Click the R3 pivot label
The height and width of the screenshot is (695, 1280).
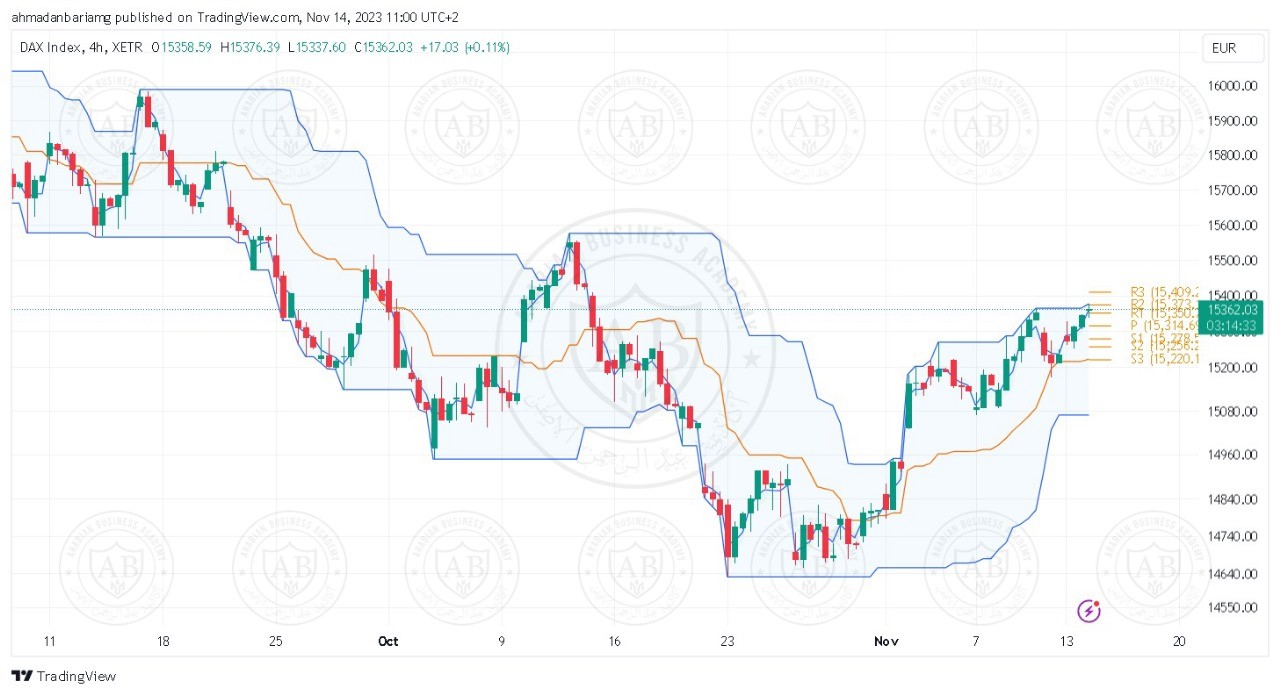click(x=1166, y=292)
